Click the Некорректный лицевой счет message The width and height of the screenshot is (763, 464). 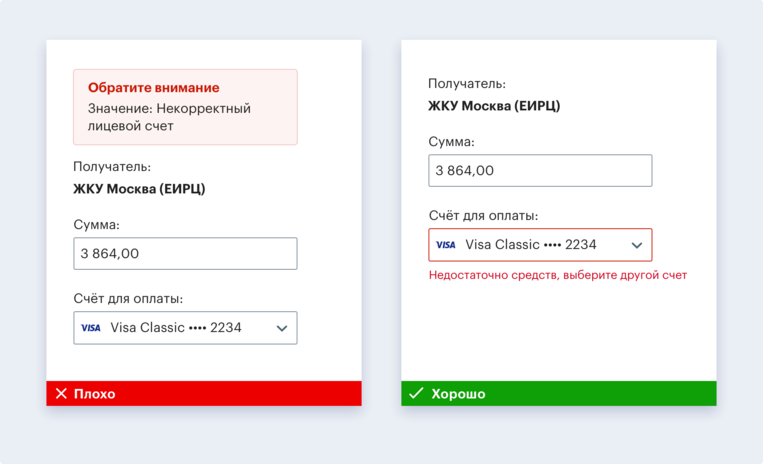pos(169,117)
